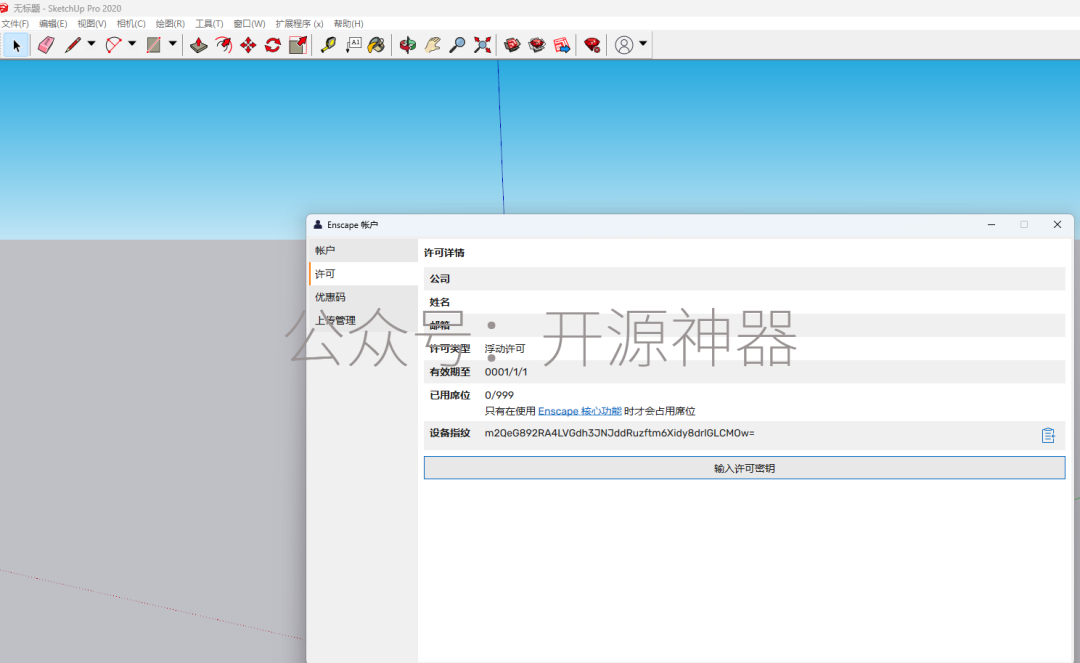Screen dimensions: 1080x663
Task: Open the 视图(V) menu
Action: [x=92, y=23]
